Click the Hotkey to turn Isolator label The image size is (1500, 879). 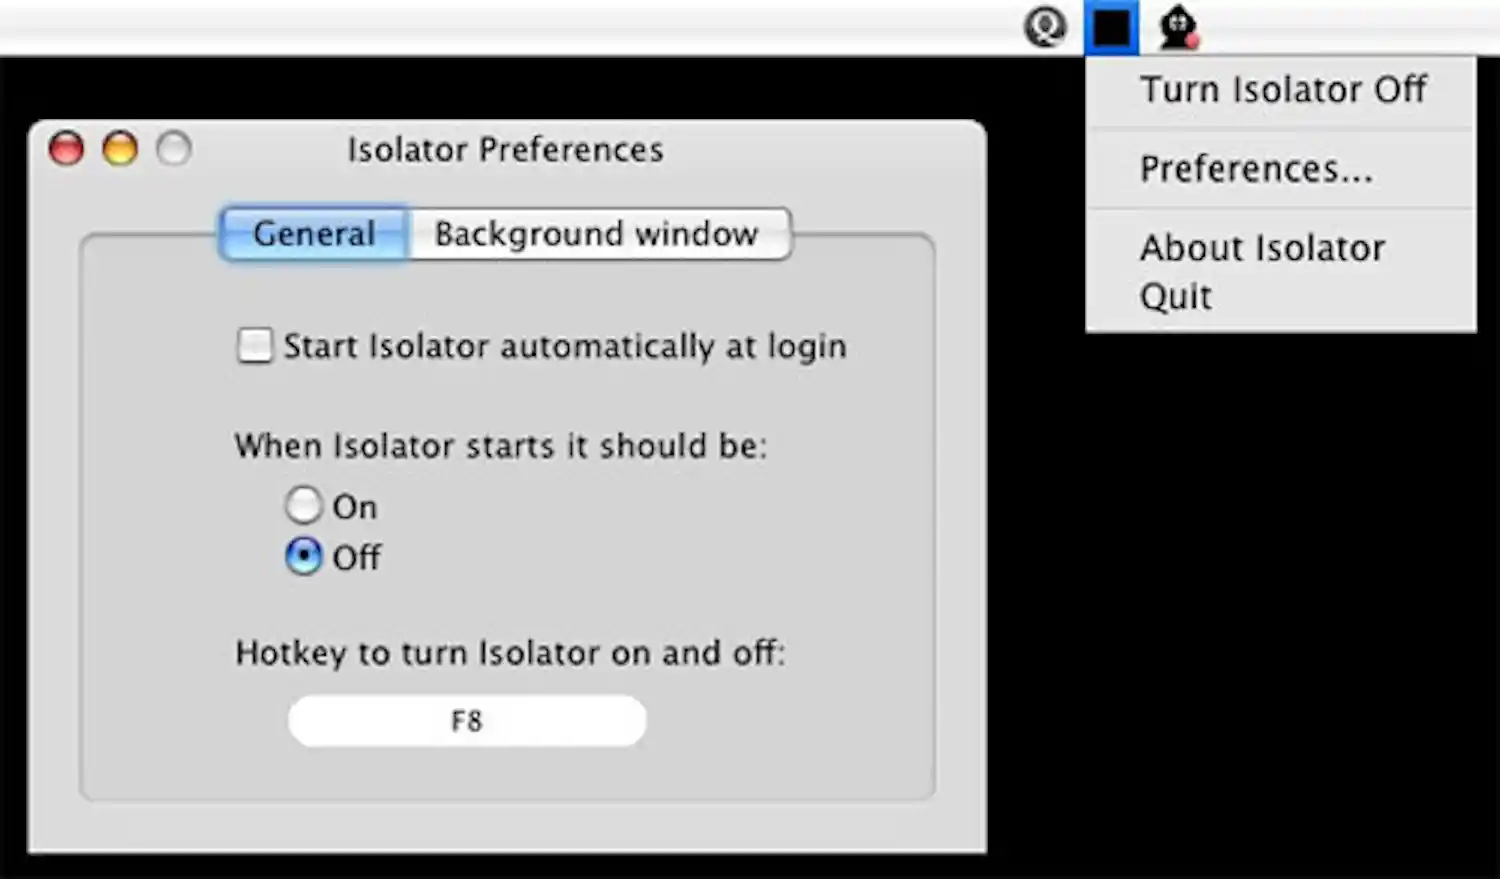click(511, 652)
